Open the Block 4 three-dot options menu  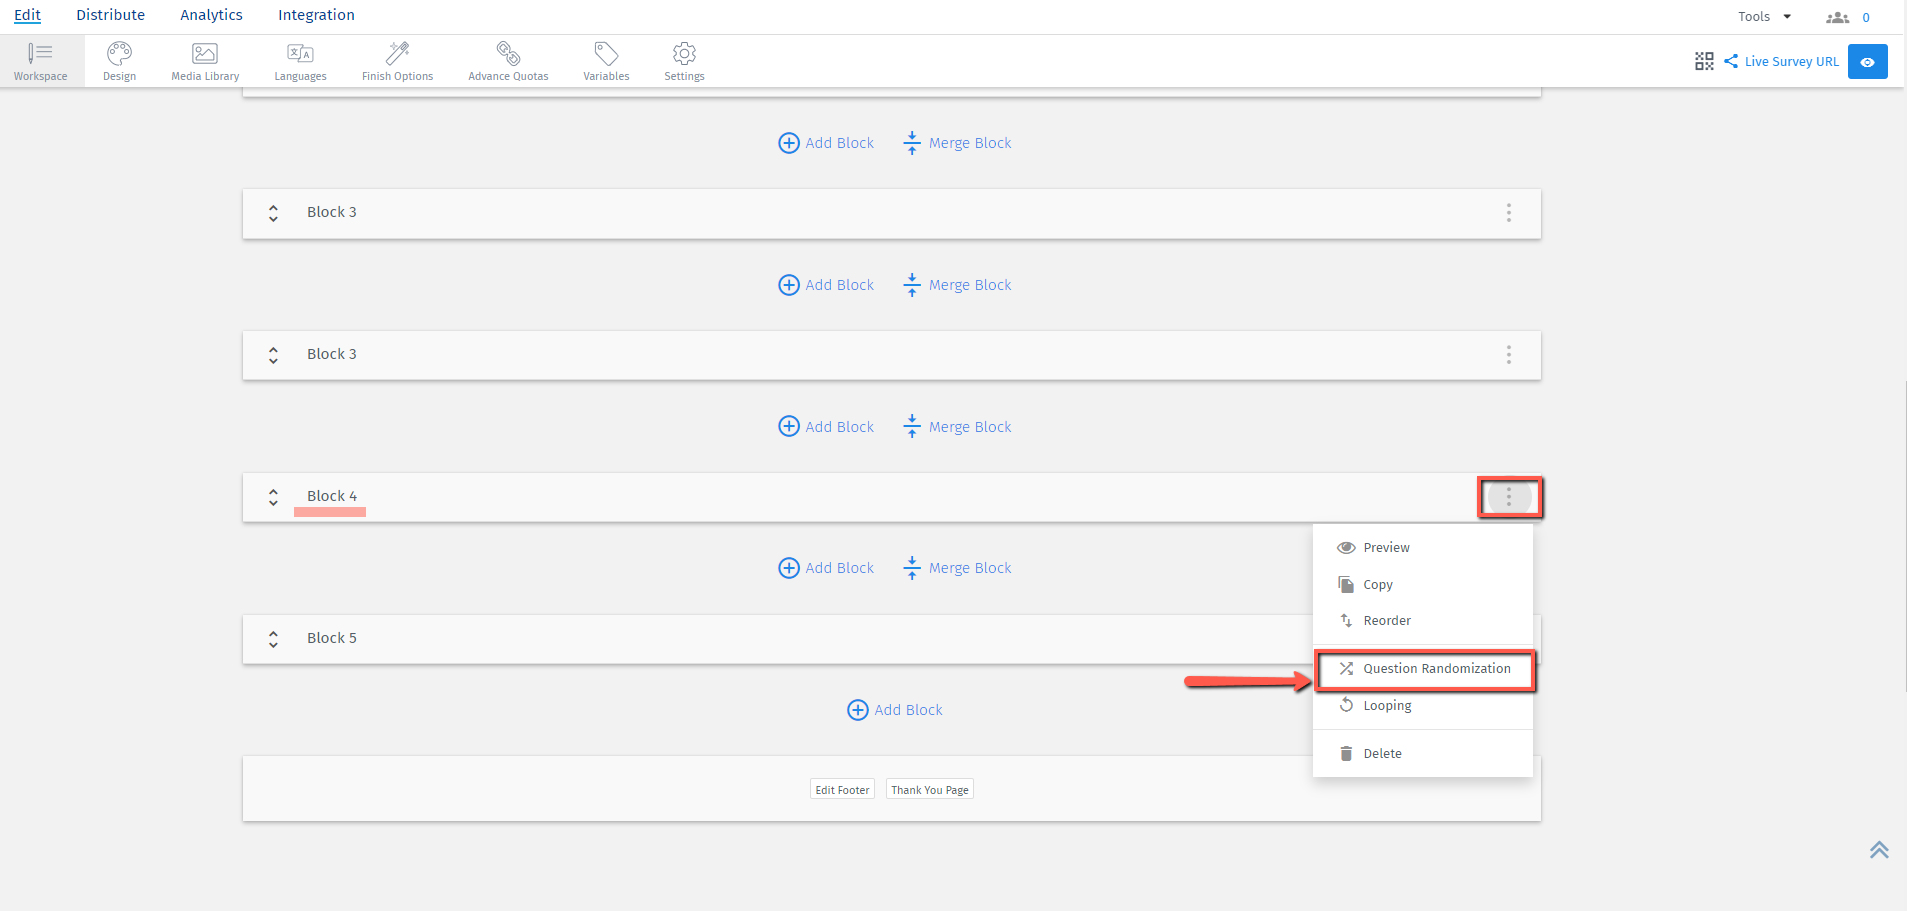pyautogui.click(x=1509, y=497)
